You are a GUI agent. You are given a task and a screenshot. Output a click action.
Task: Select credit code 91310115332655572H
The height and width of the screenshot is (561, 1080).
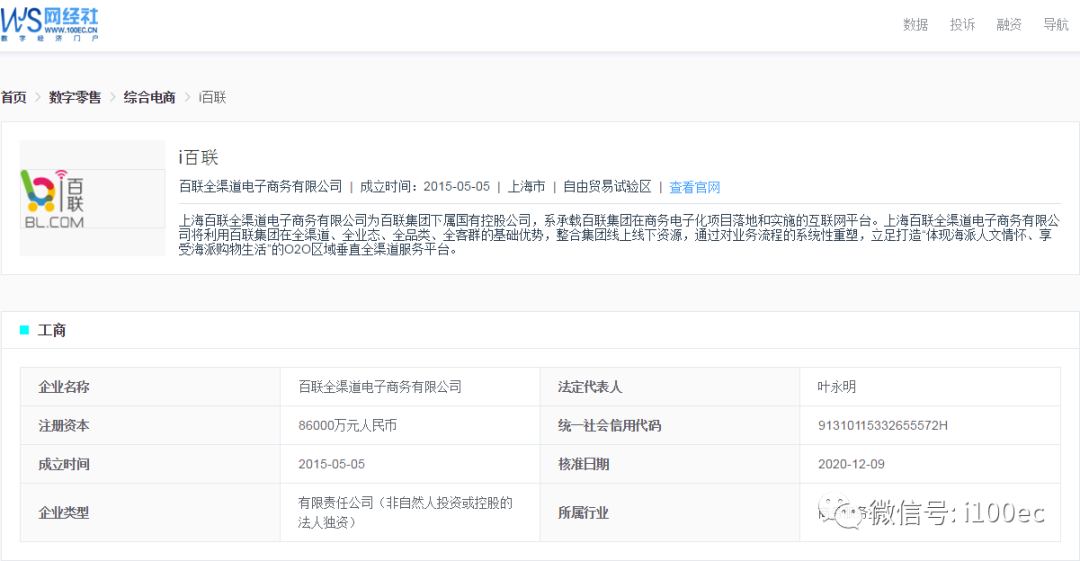882,425
